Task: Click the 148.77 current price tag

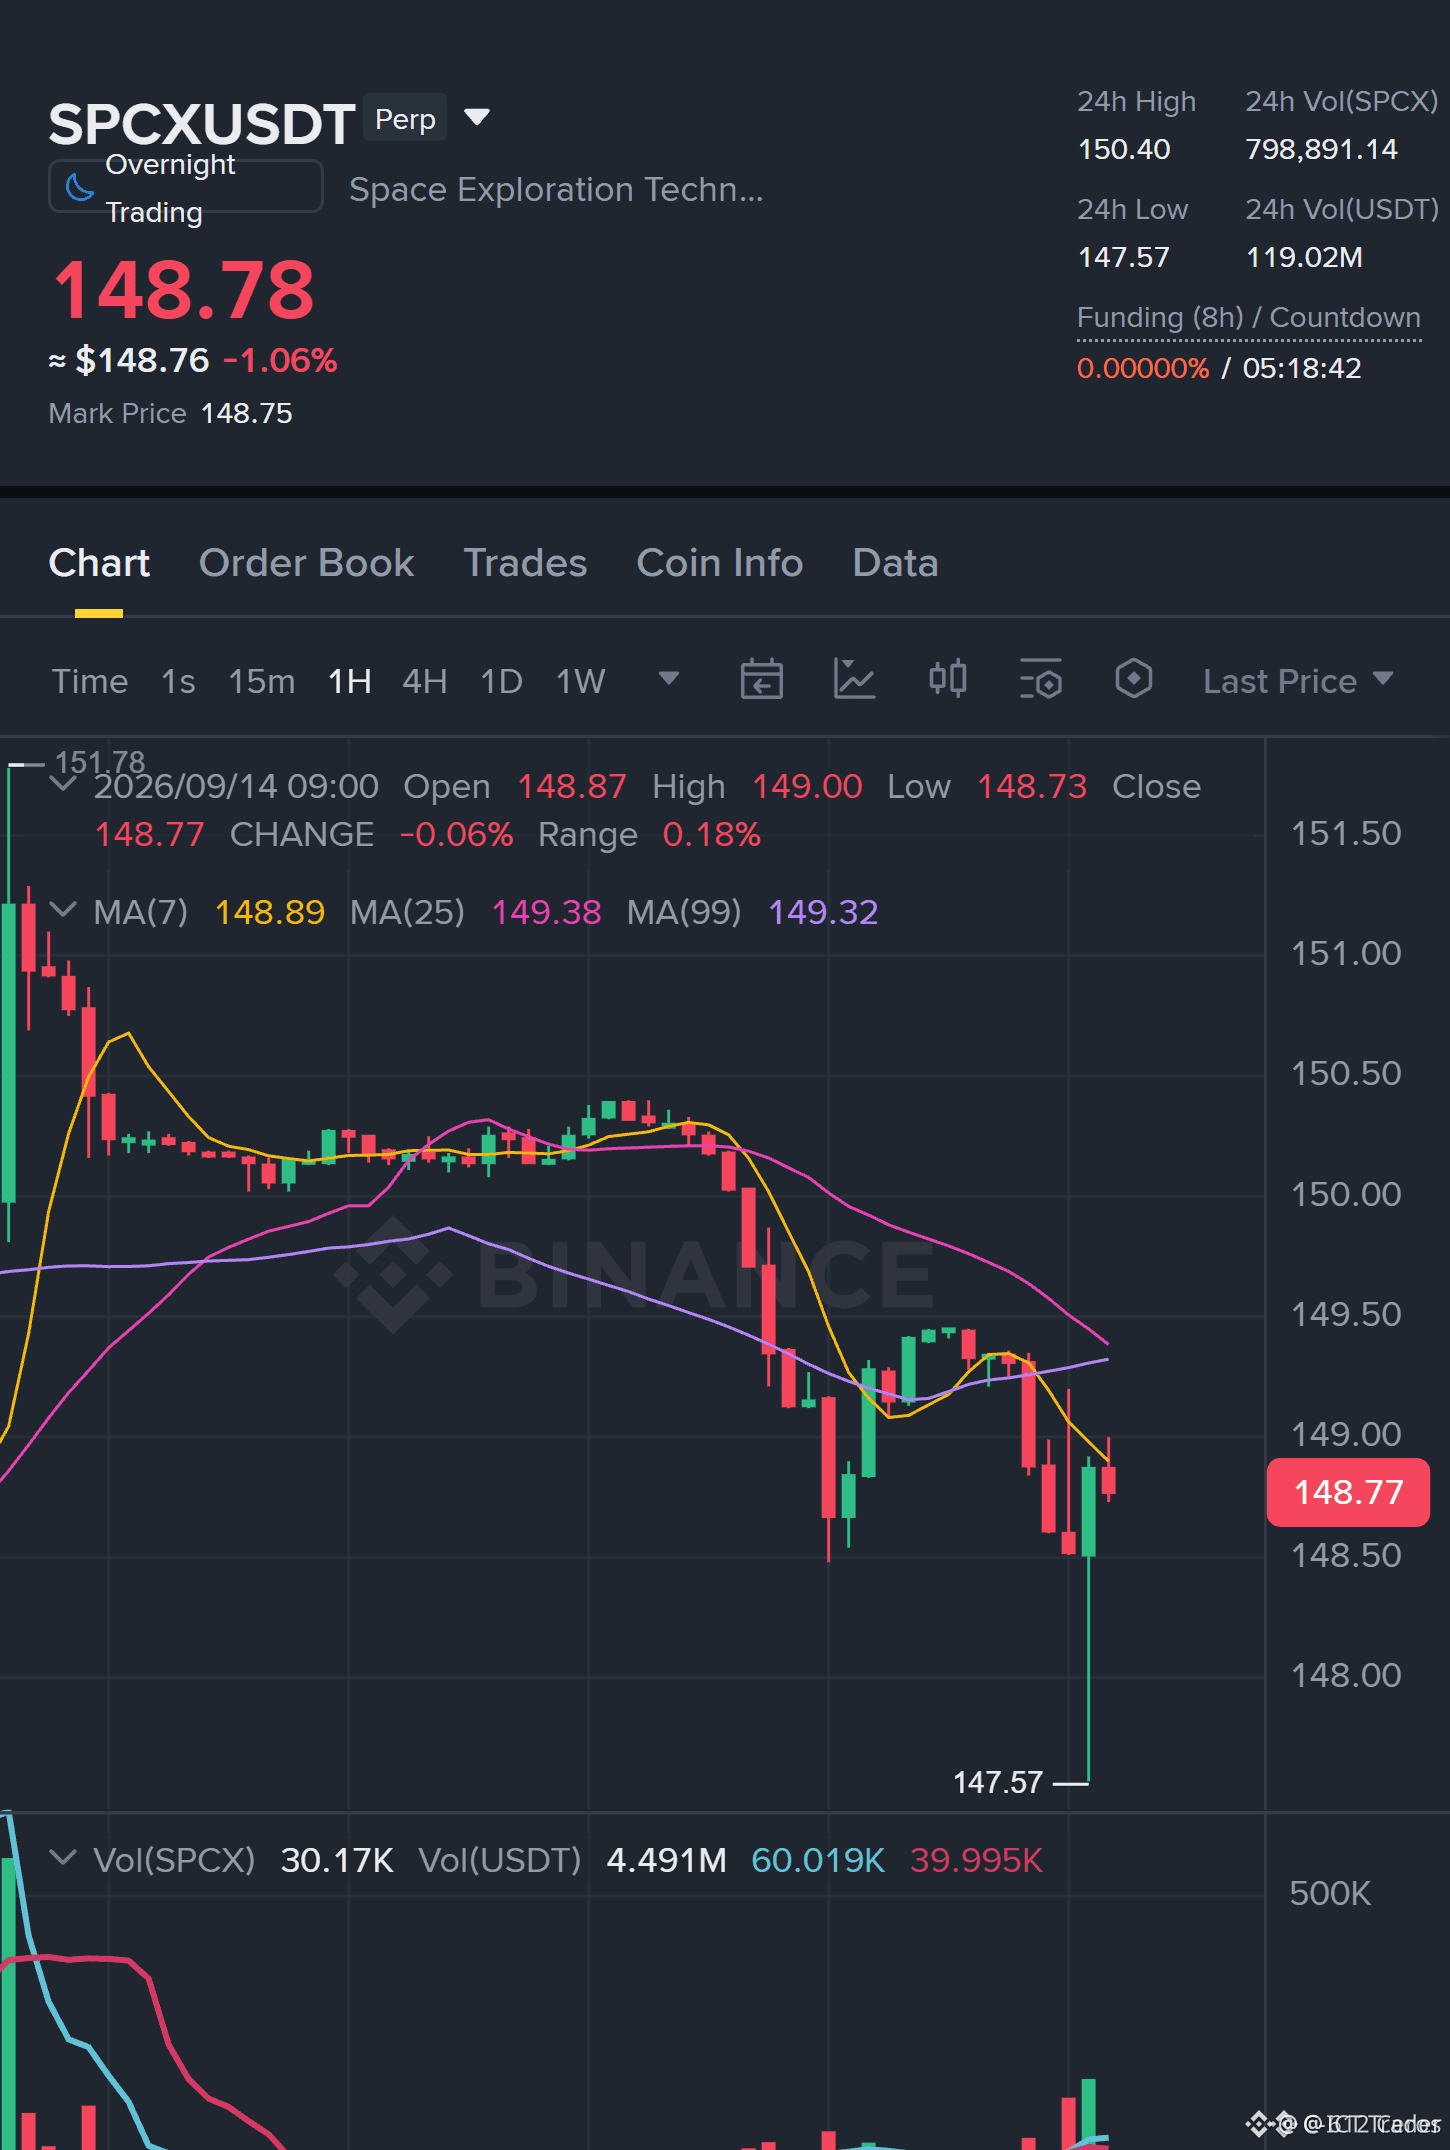Action: [1348, 1492]
